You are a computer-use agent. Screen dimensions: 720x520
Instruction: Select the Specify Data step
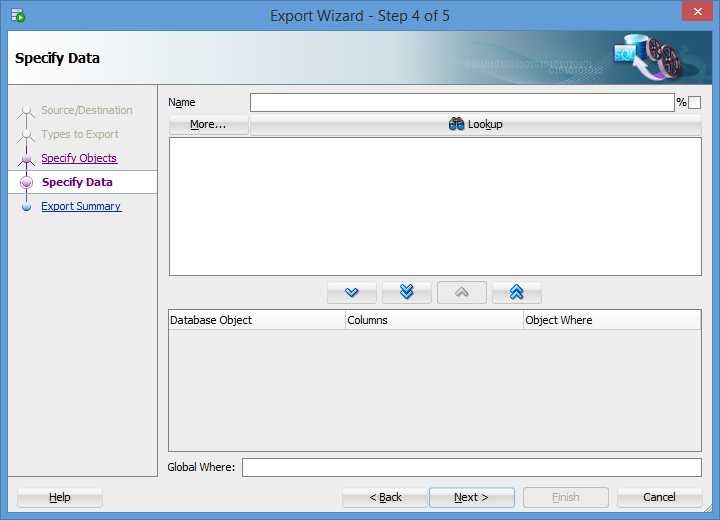[77, 182]
